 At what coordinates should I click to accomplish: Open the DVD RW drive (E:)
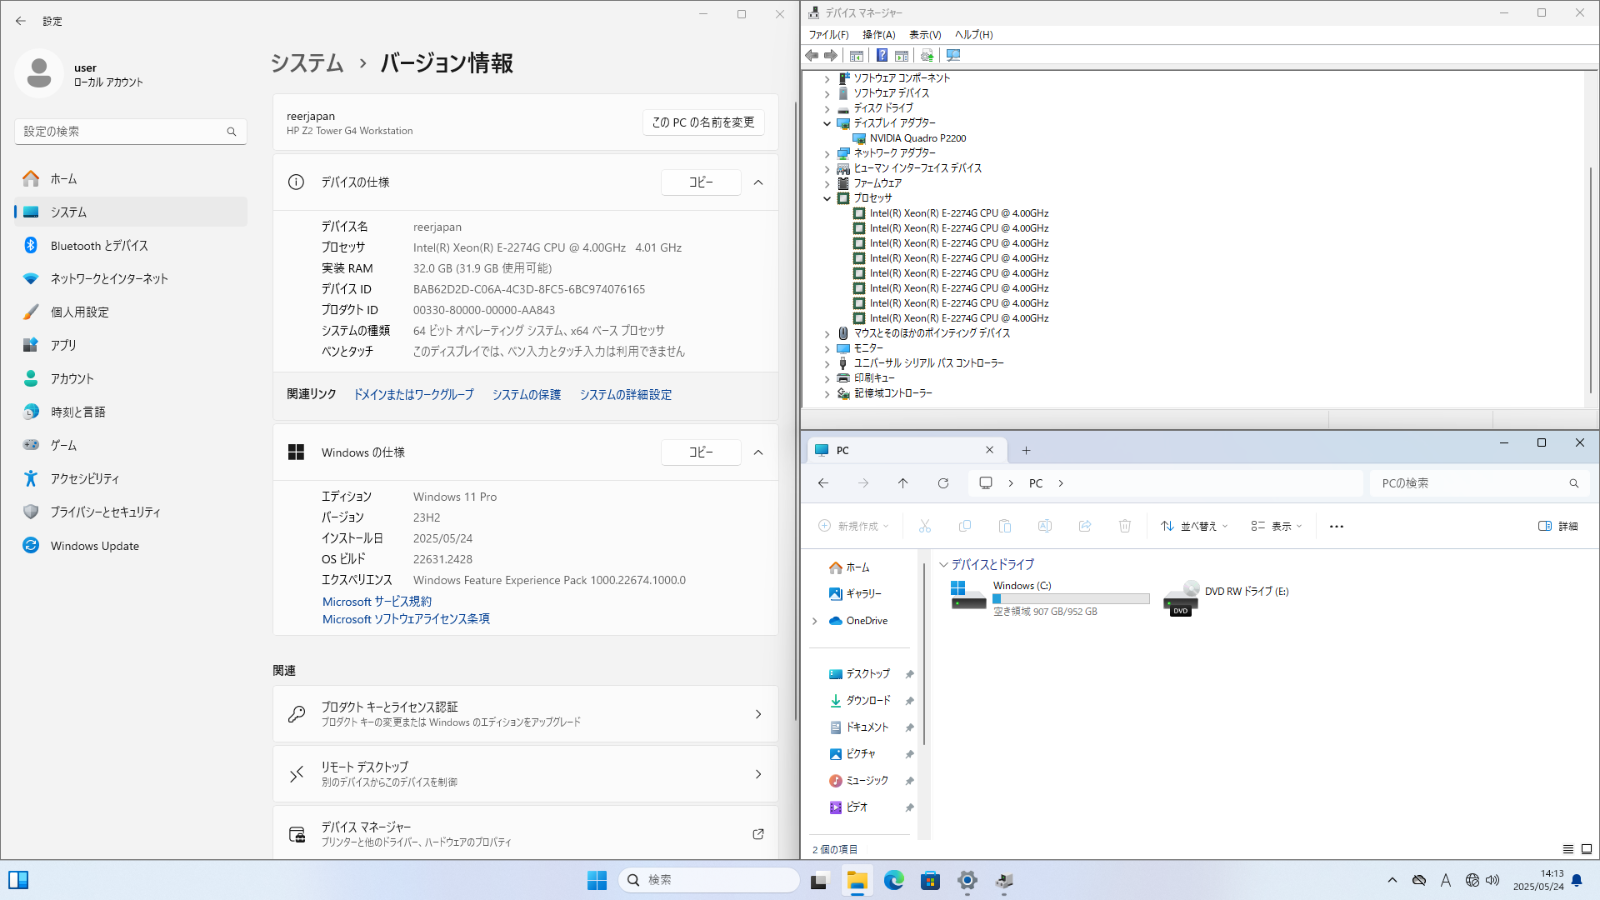tap(1228, 596)
